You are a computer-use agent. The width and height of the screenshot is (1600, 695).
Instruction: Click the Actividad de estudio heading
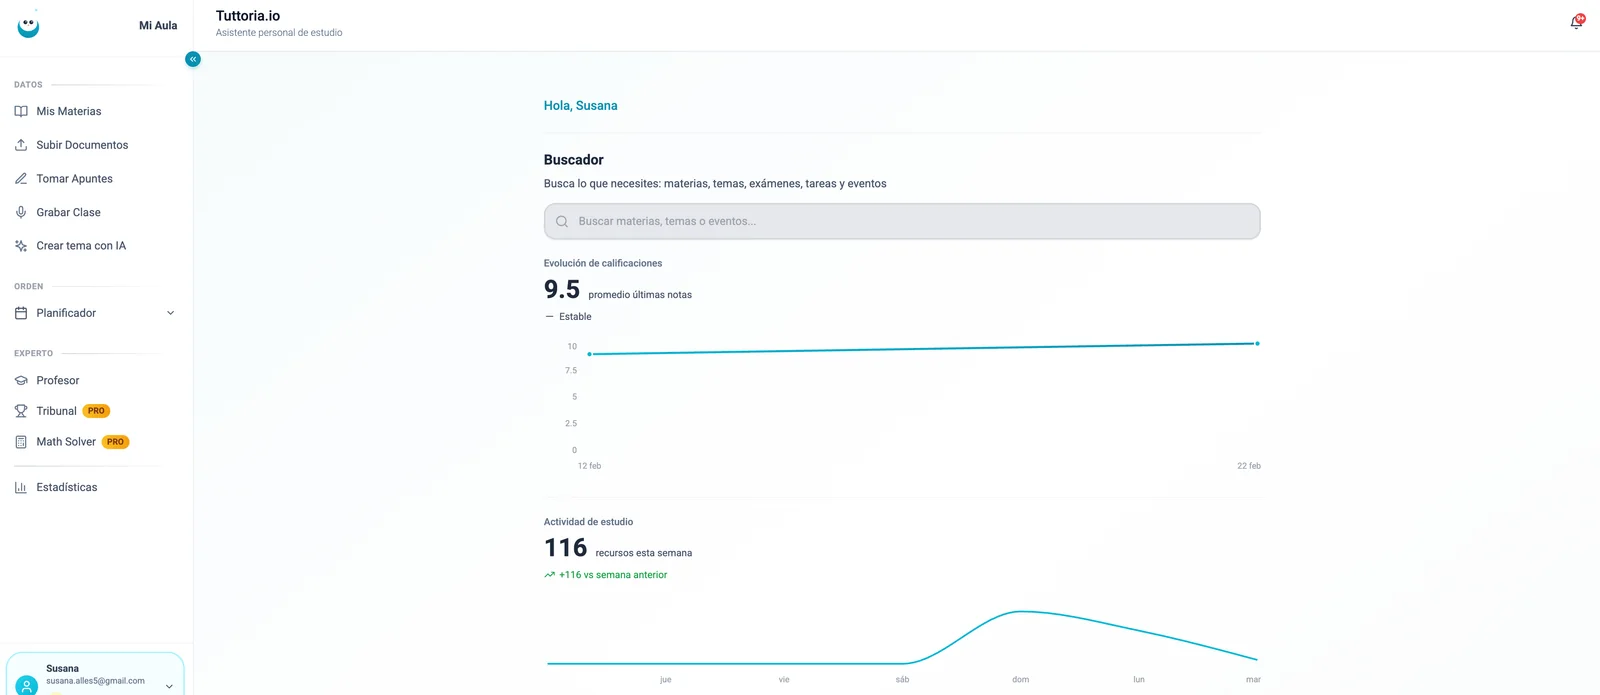(x=588, y=522)
